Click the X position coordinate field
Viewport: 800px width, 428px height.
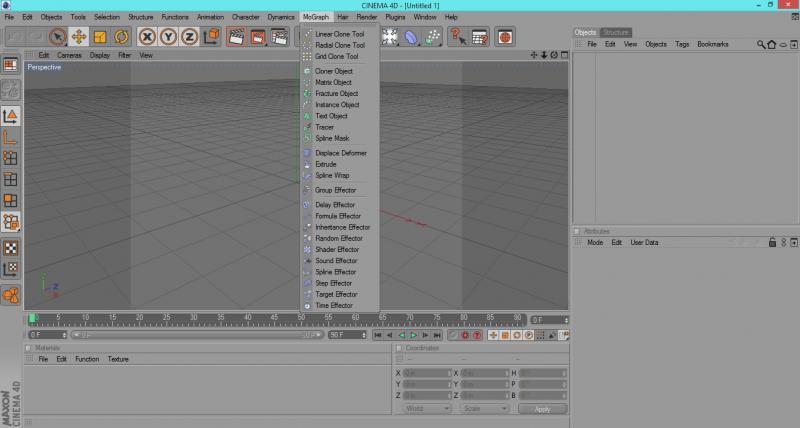(x=427, y=373)
